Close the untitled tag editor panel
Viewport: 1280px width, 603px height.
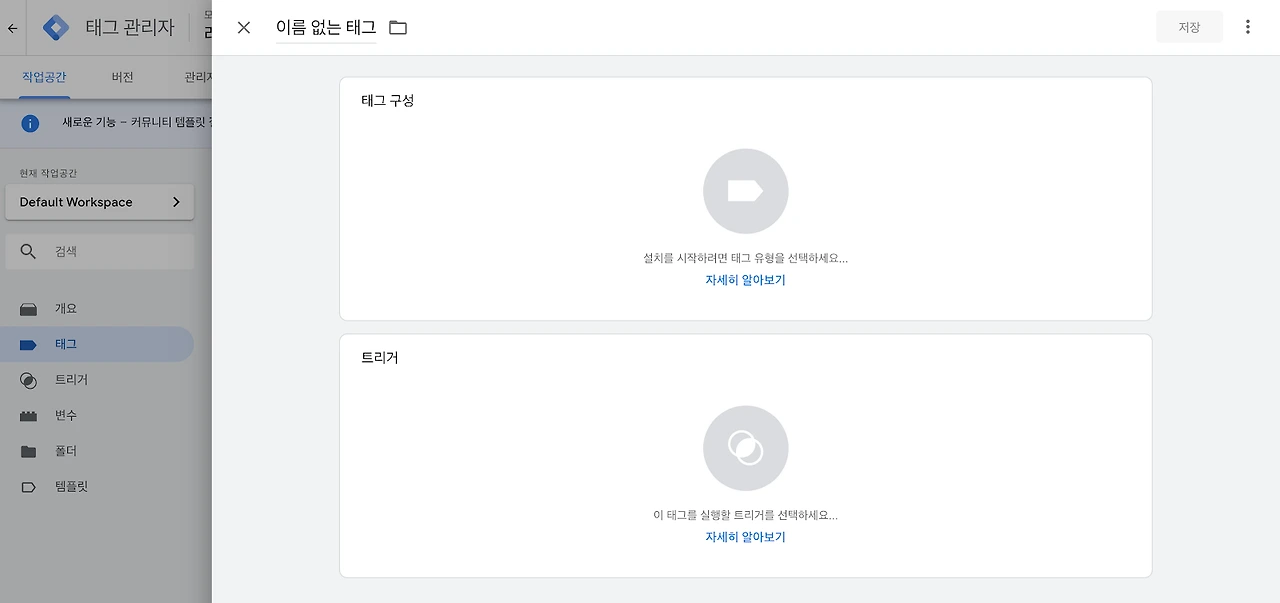coord(244,27)
